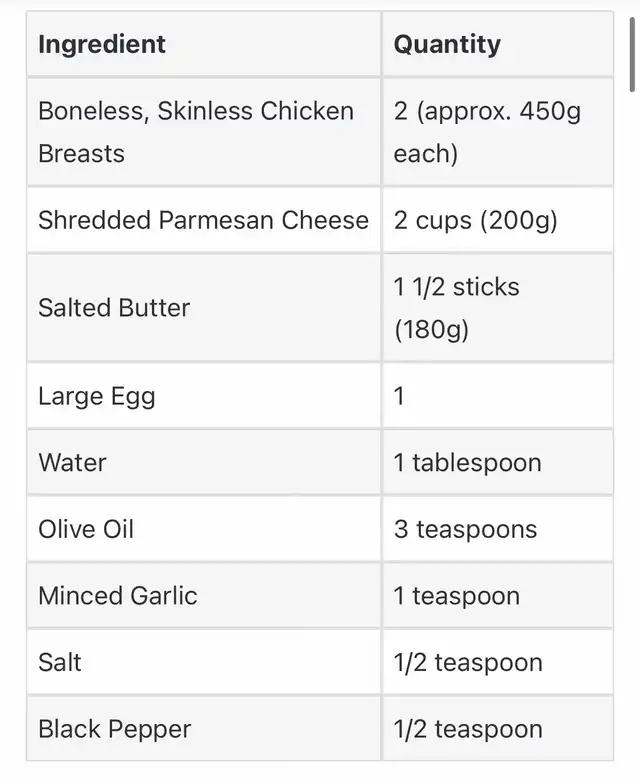Select the Large Egg ingredient cell
This screenshot has height=778, width=640.
tap(97, 396)
